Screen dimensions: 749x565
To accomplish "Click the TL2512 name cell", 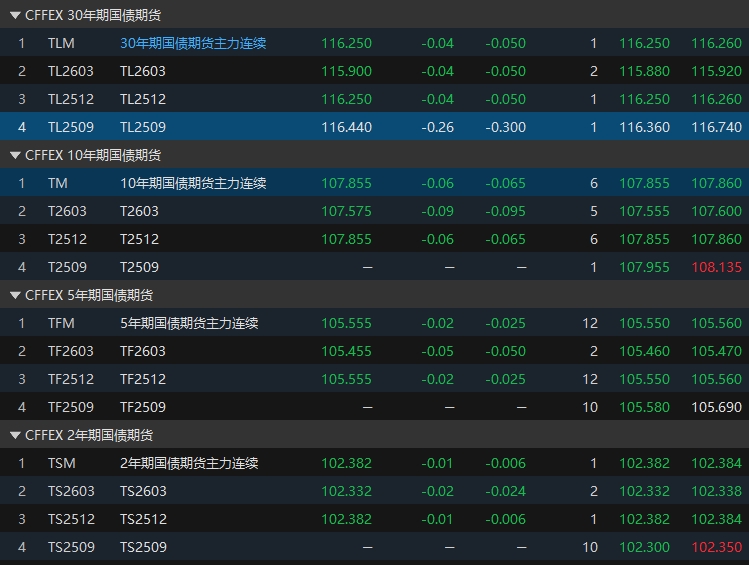I will coord(143,99).
